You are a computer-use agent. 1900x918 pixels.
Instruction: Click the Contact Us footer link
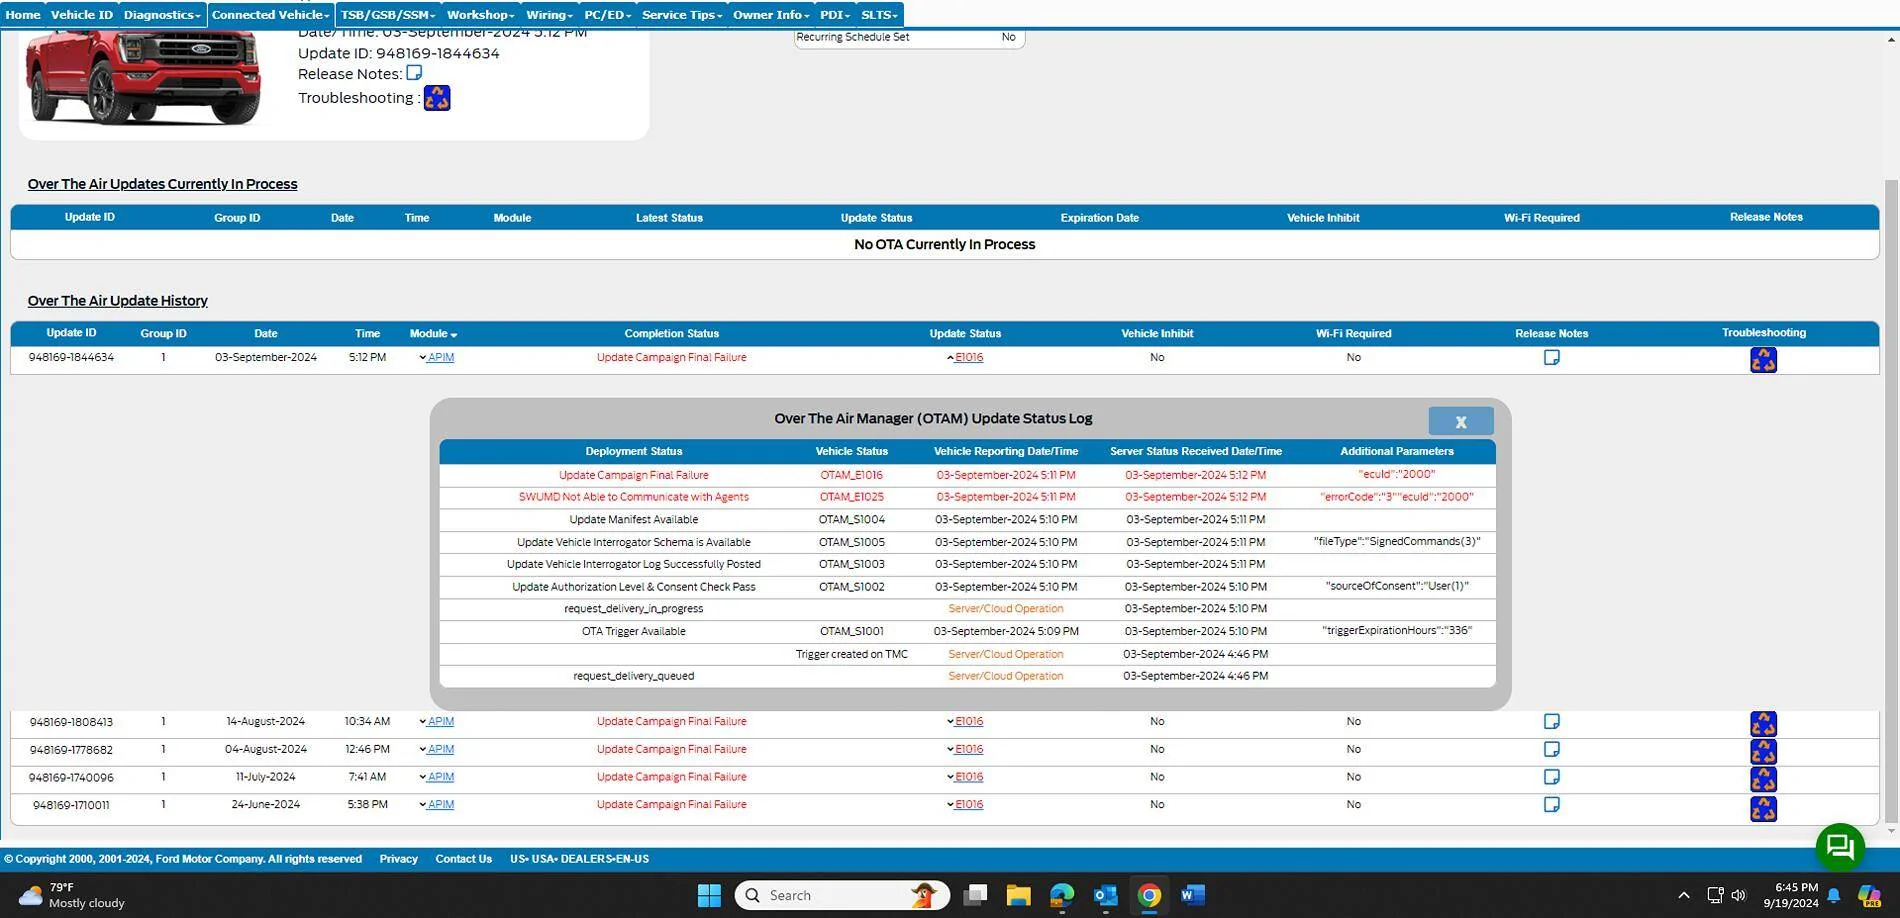tap(463, 859)
